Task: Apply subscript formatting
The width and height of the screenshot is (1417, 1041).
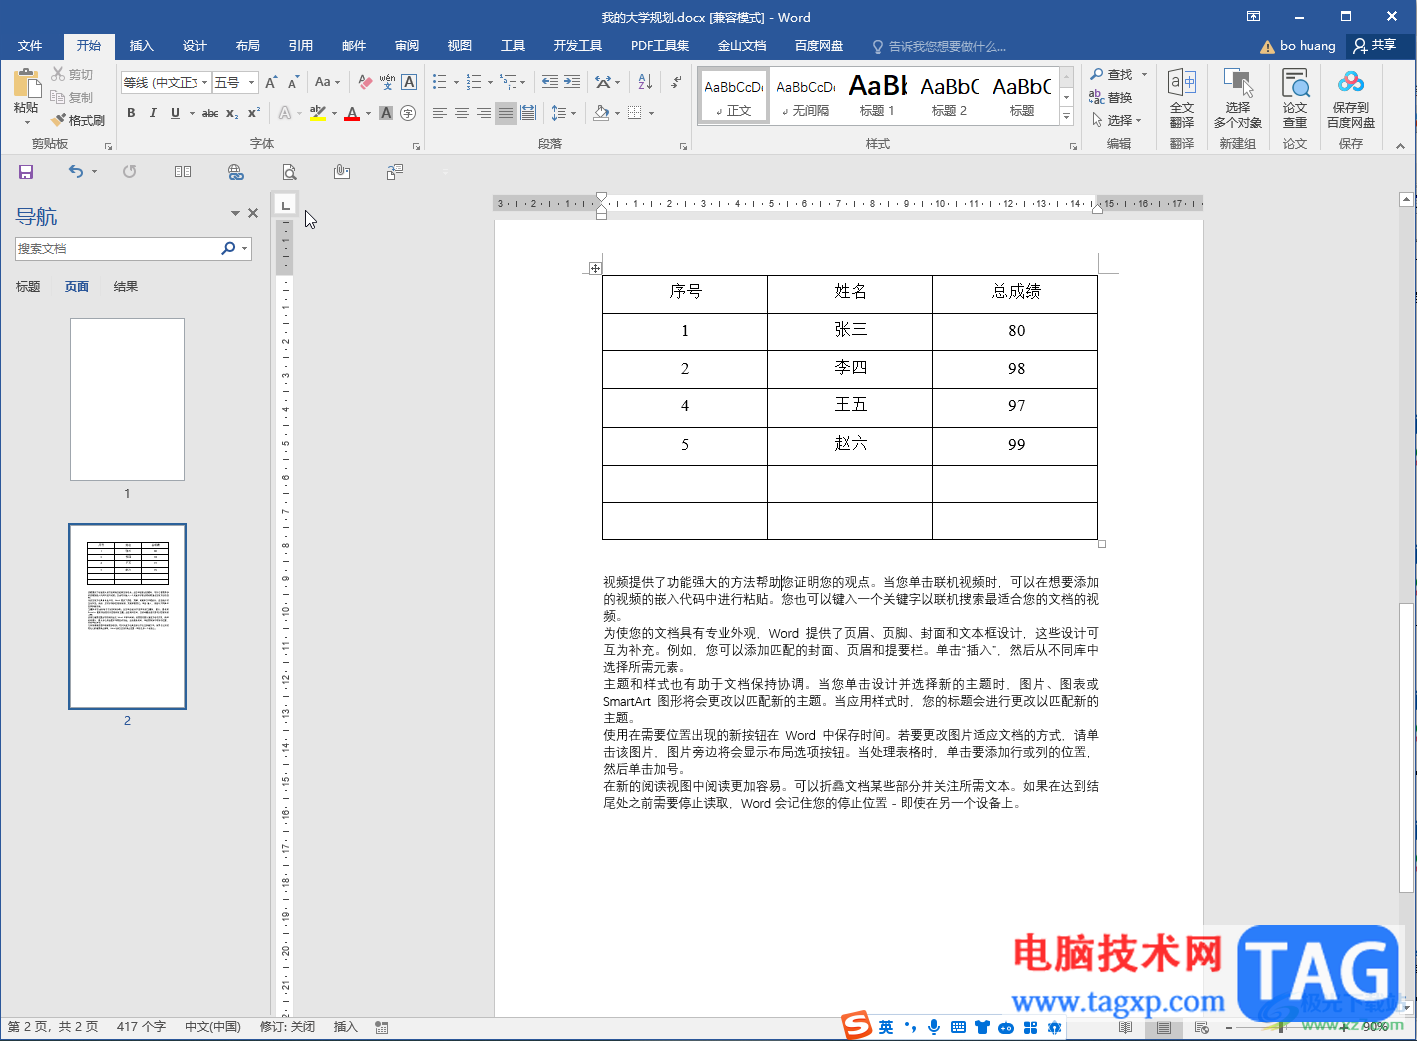Action: [x=232, y=113]
